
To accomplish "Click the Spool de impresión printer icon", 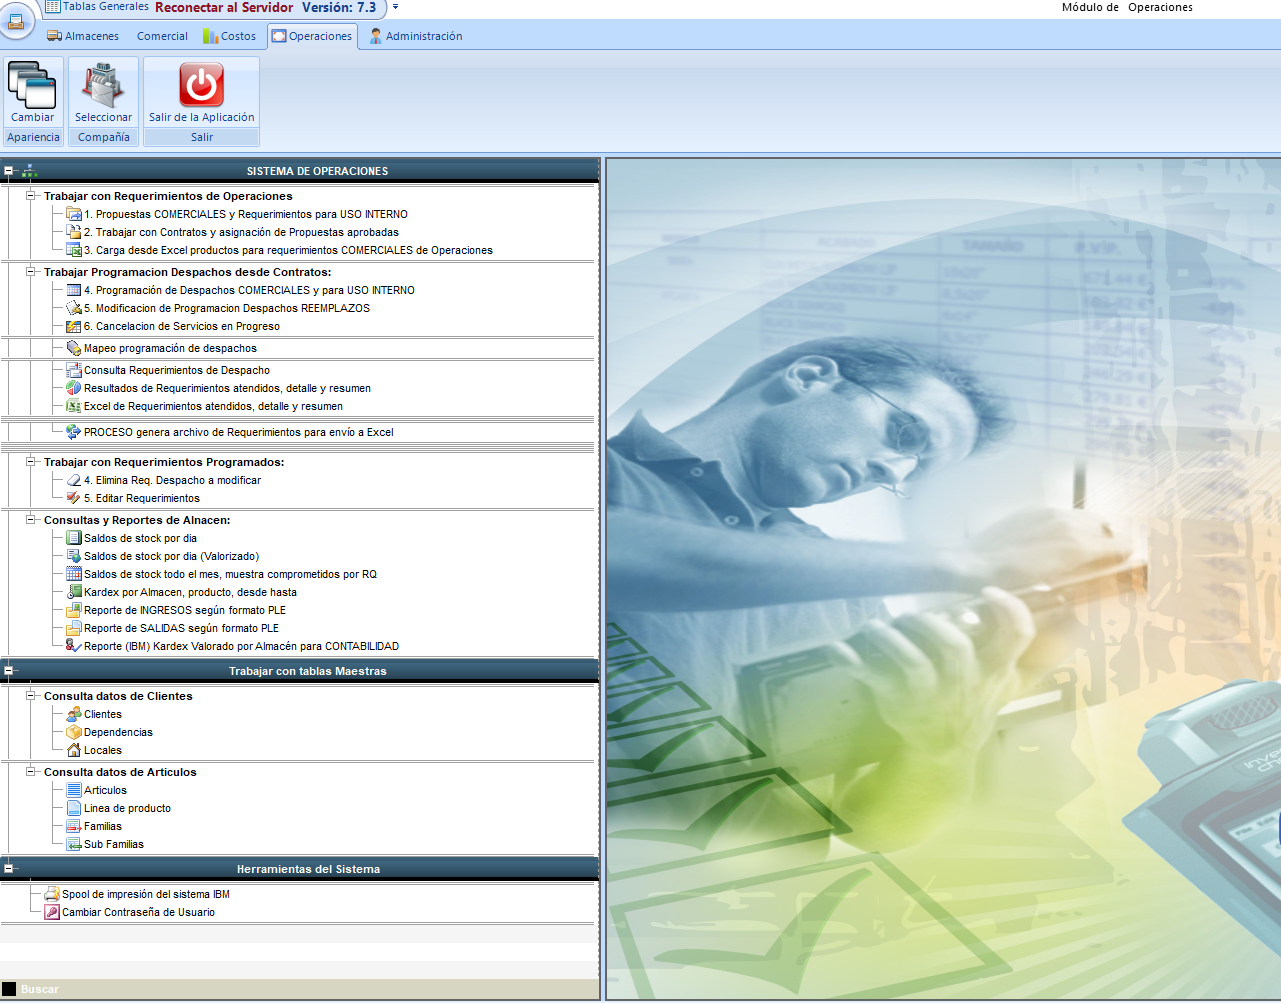I will tap(52, 894).
